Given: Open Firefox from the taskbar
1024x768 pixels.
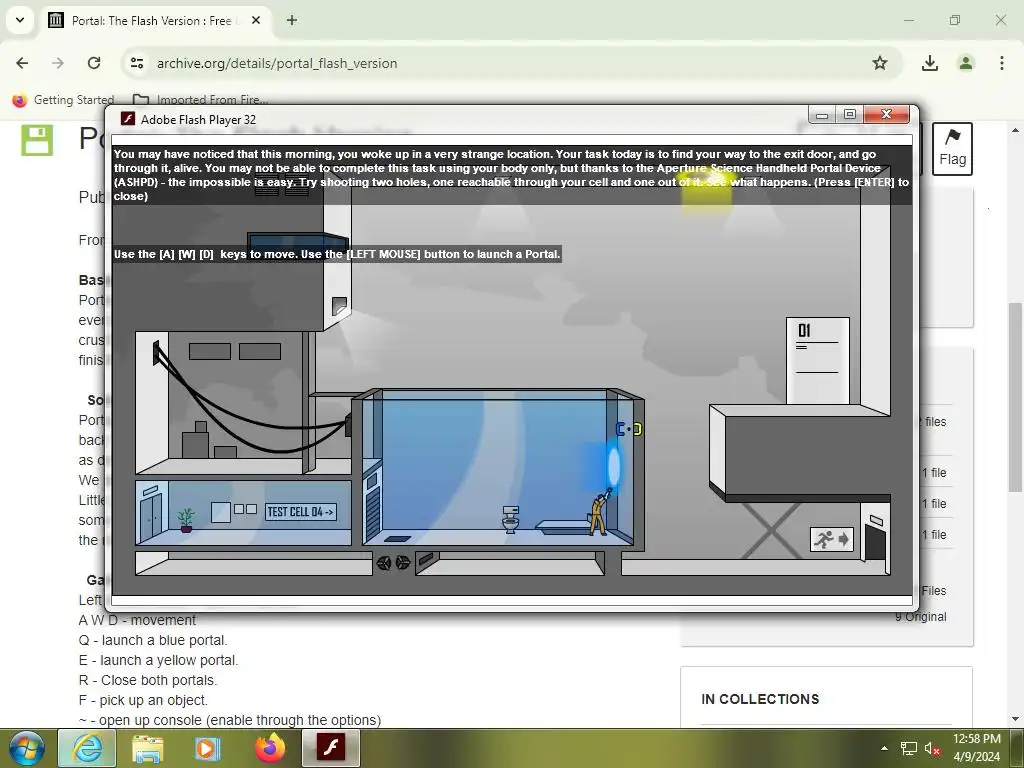Looking at the screenshot, I should coord(270,748).
